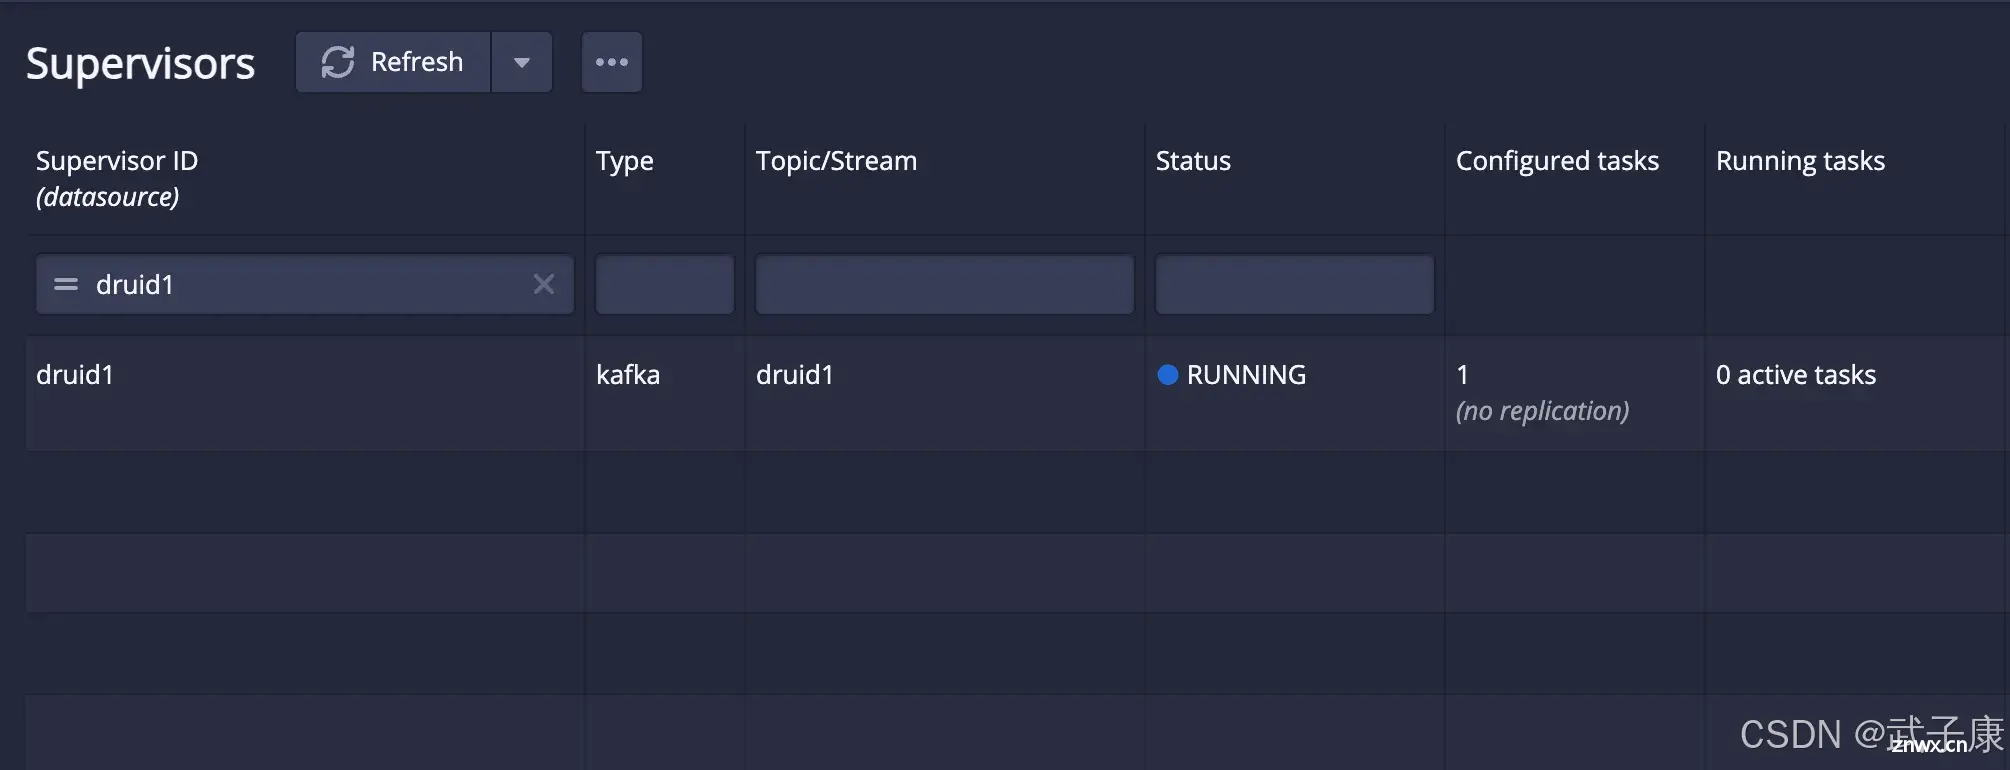Open the three-dots more actions menu

coord(612,62)
